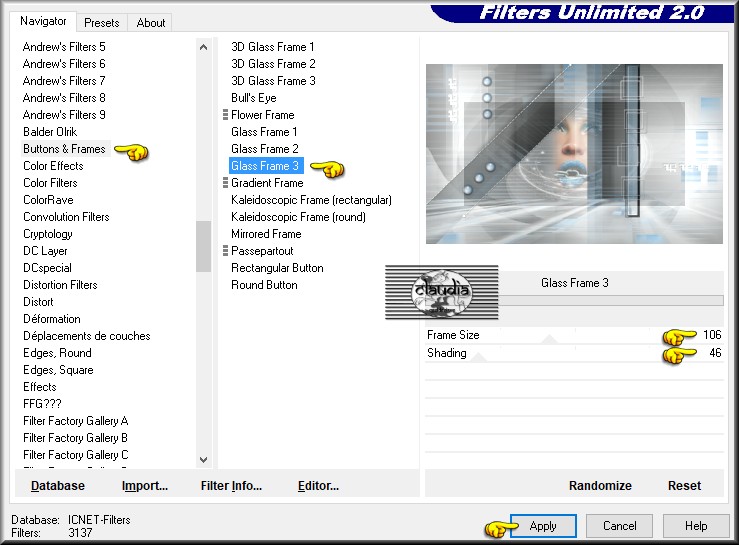The width and height of the screenshot is (739, 545).
Task: Apply the Glass Frame 3 filter
Action: pos(543,526)
